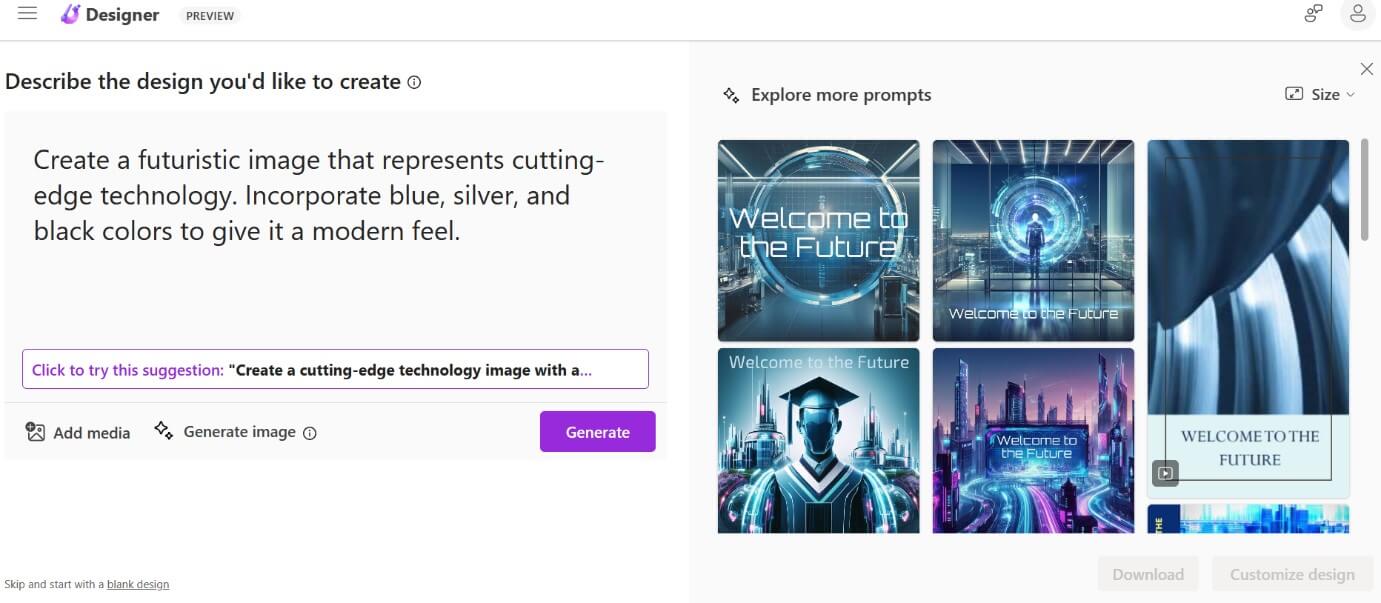Open the Explore more prompts section
Viewport: 1381px width, 603px height.
tap(841, 94)
